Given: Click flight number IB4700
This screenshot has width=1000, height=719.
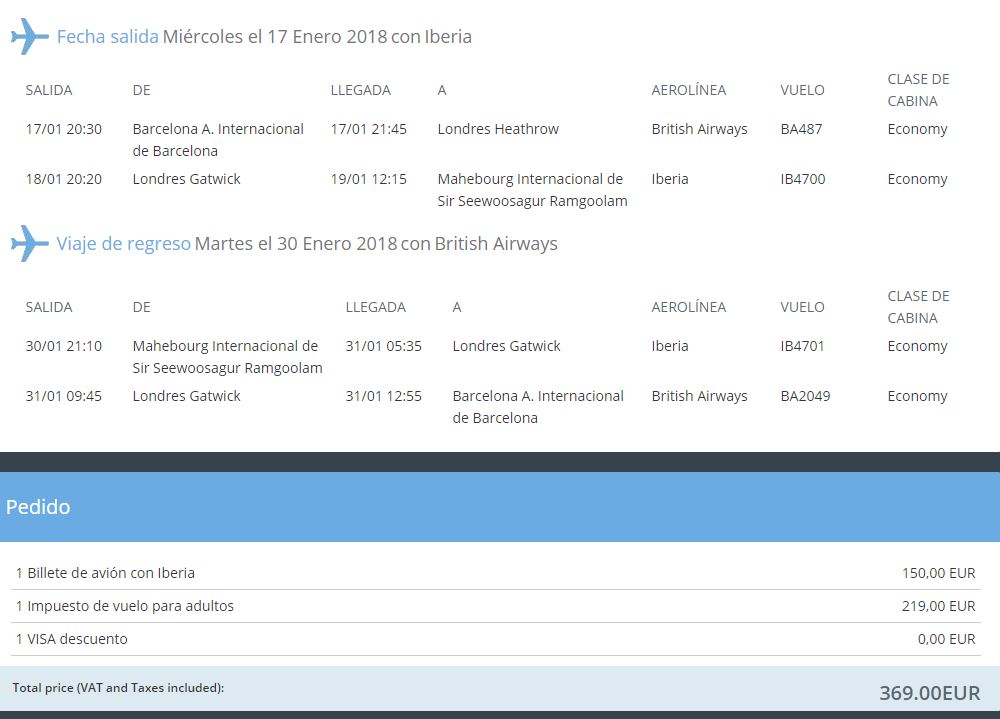Looking at the screenshot, I should click(803, 179).
